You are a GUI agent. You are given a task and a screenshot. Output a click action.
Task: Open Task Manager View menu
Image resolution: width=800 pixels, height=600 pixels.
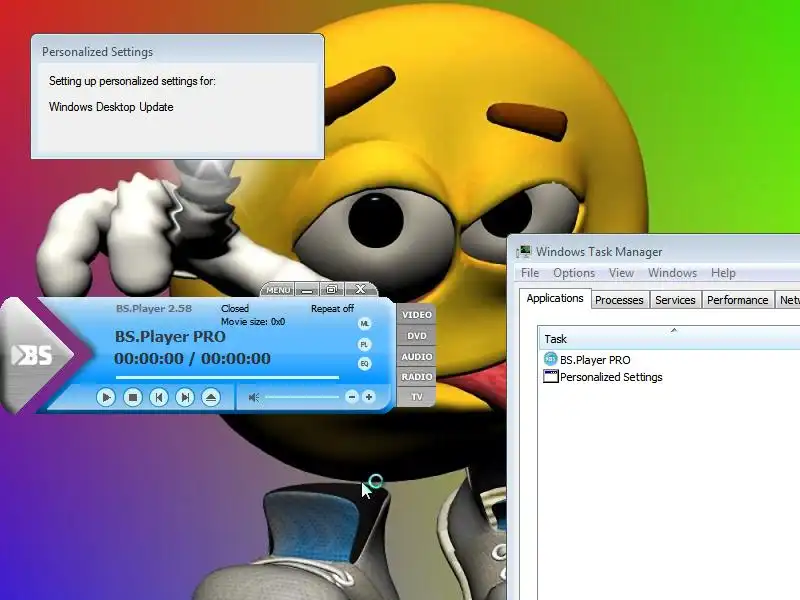tap(621, 273)
